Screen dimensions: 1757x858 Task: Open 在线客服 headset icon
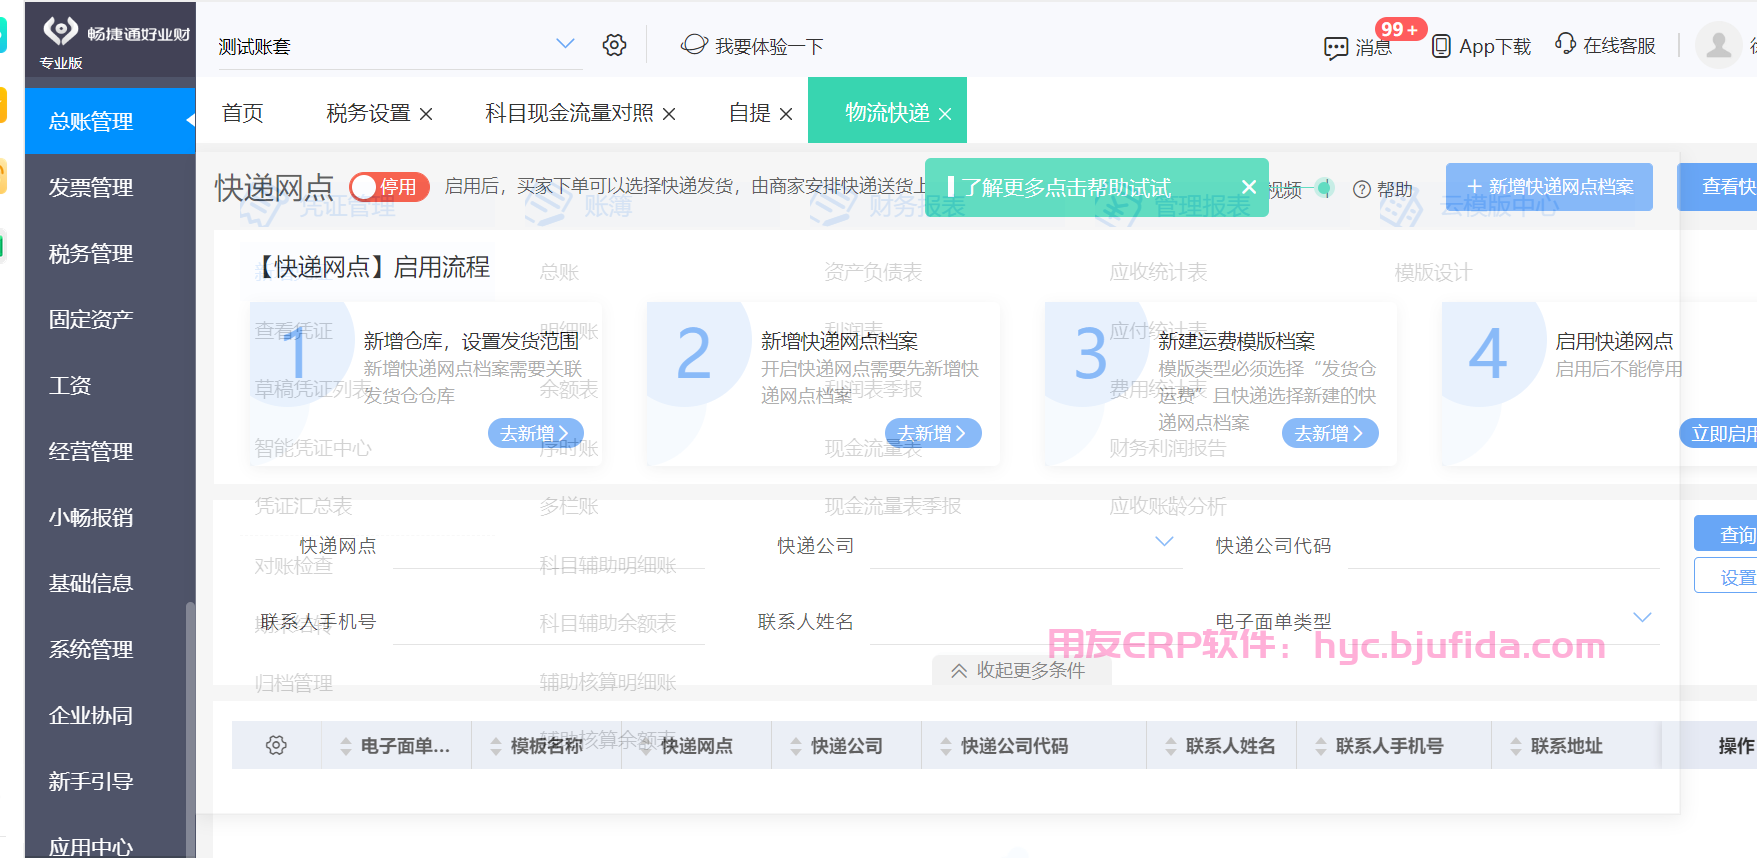(1565, 44)
